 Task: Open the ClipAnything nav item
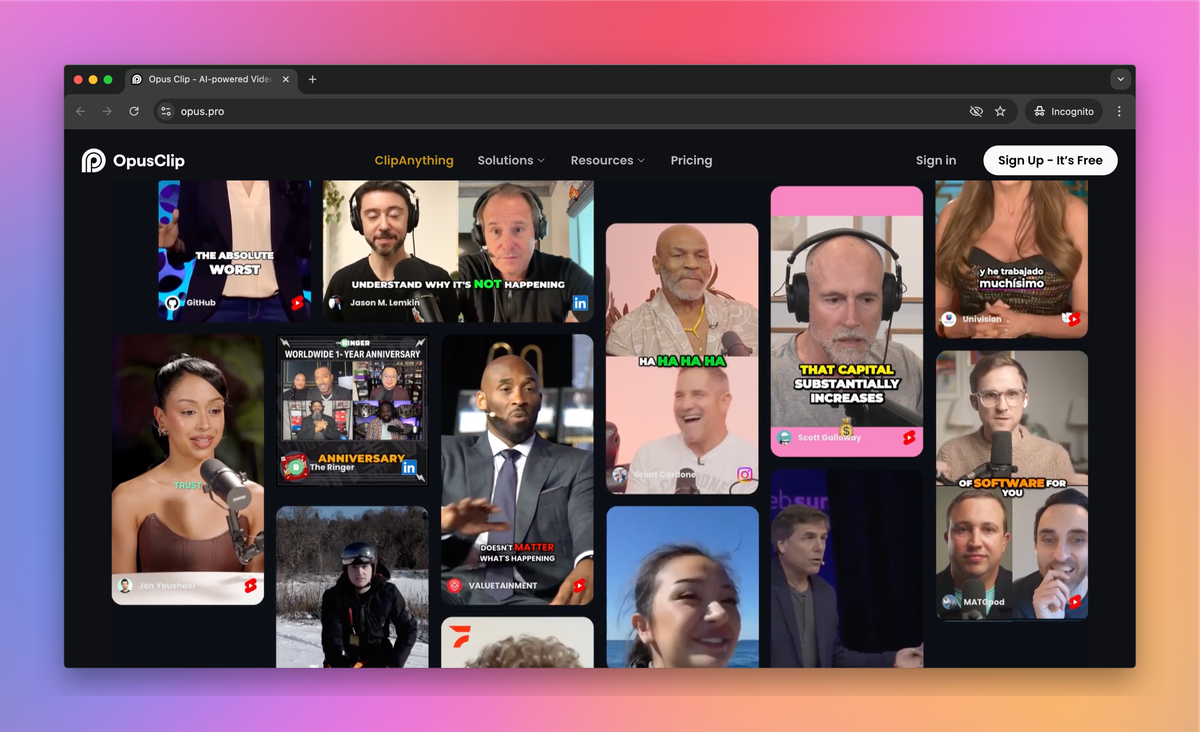[414, 160]
